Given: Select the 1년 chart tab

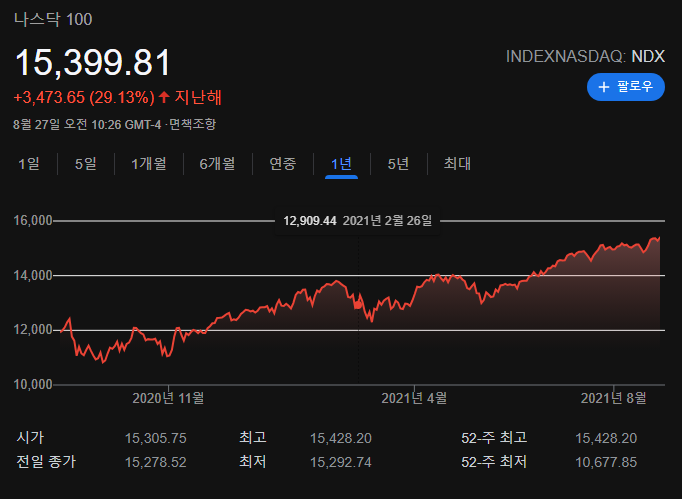Looking at the screenshot, I should [x=341, y=164].
